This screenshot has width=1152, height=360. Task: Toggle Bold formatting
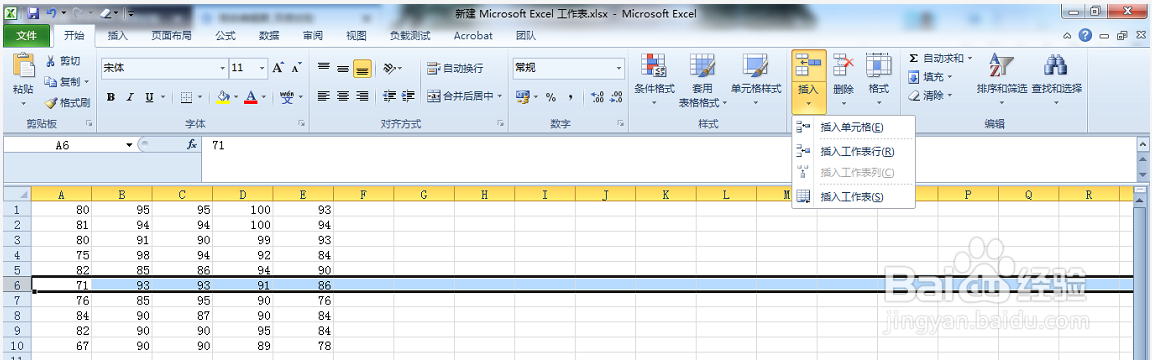click(x=110, y=97)
